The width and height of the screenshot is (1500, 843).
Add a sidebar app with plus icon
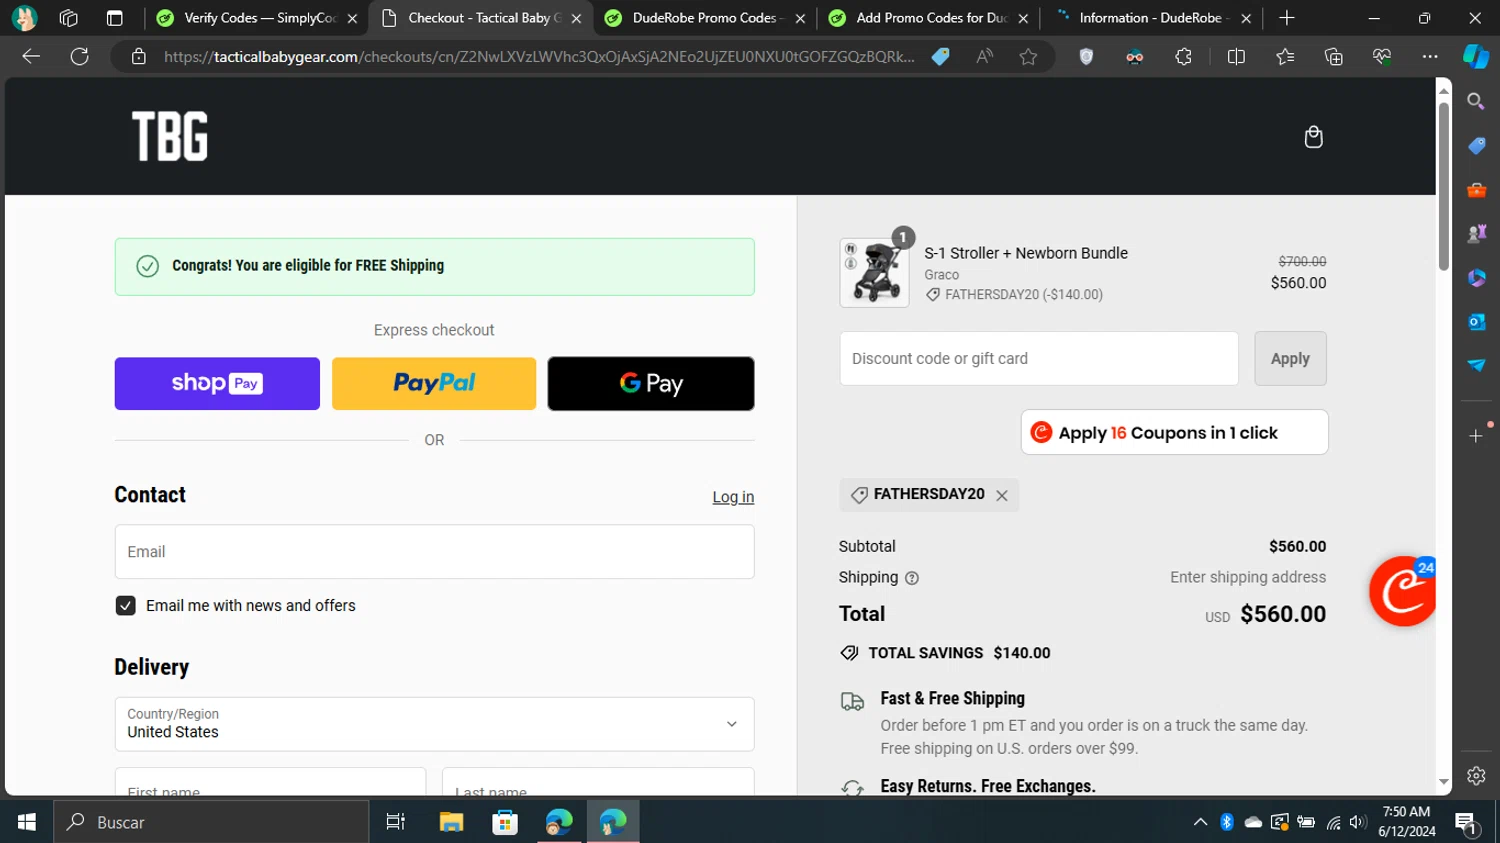tap(1476, 436)
